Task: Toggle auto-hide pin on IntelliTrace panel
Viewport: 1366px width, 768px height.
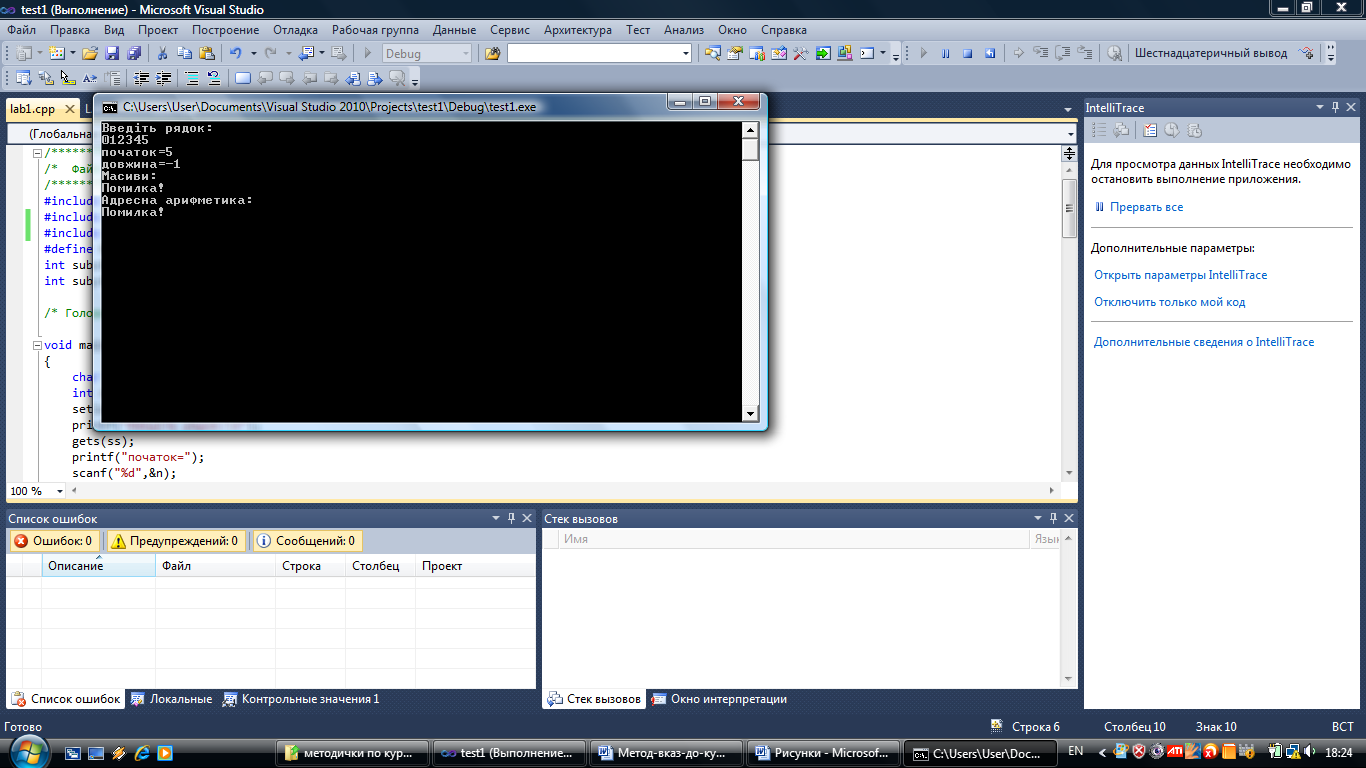Action: tap(1334, 107)
